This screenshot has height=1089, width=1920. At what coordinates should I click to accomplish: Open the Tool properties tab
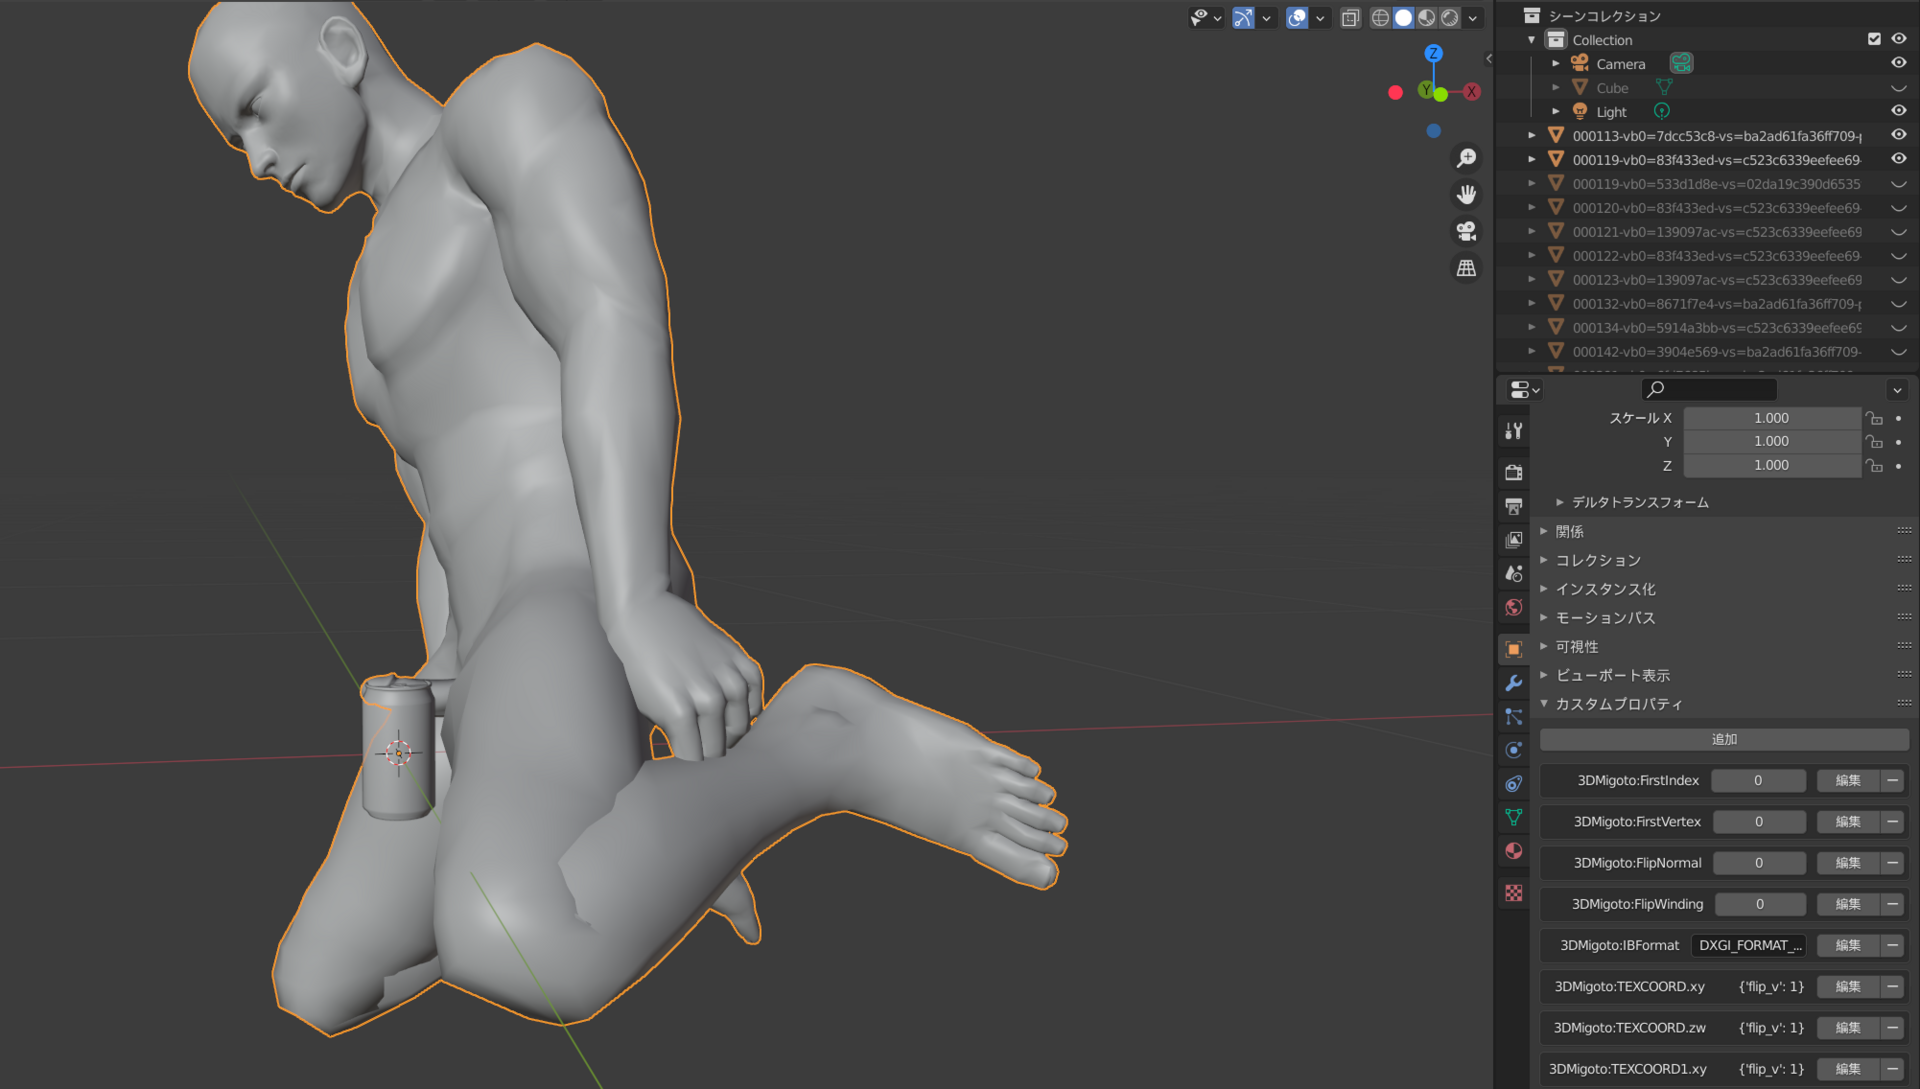pyautogui.click(x=1513, y=431)
